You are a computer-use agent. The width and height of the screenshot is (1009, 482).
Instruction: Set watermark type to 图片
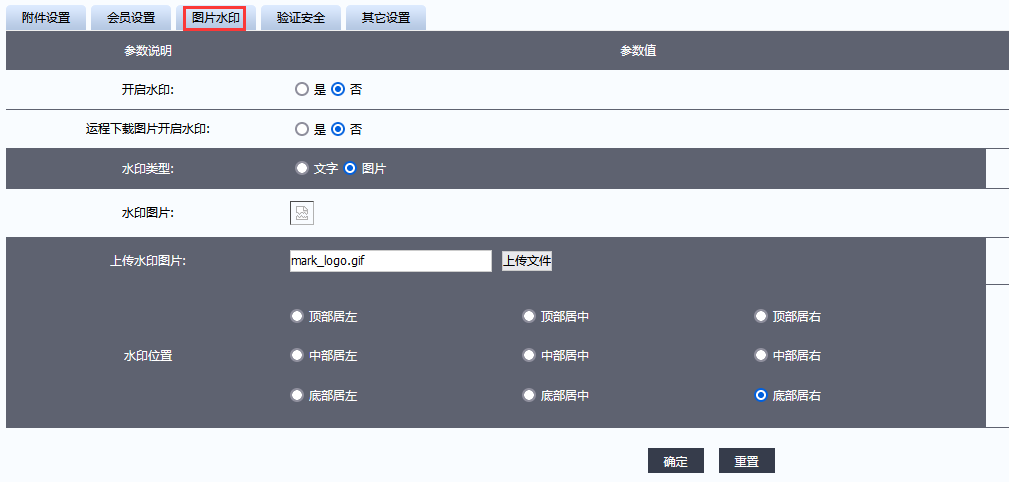350,168
